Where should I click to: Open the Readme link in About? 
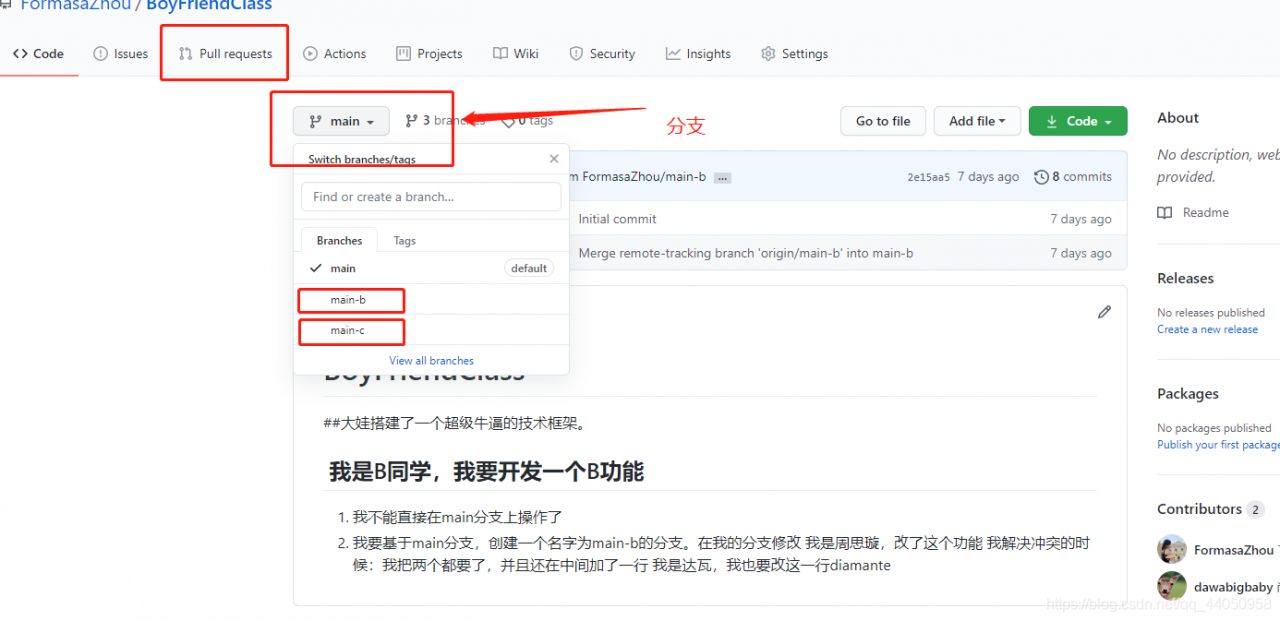[1205, 213]
